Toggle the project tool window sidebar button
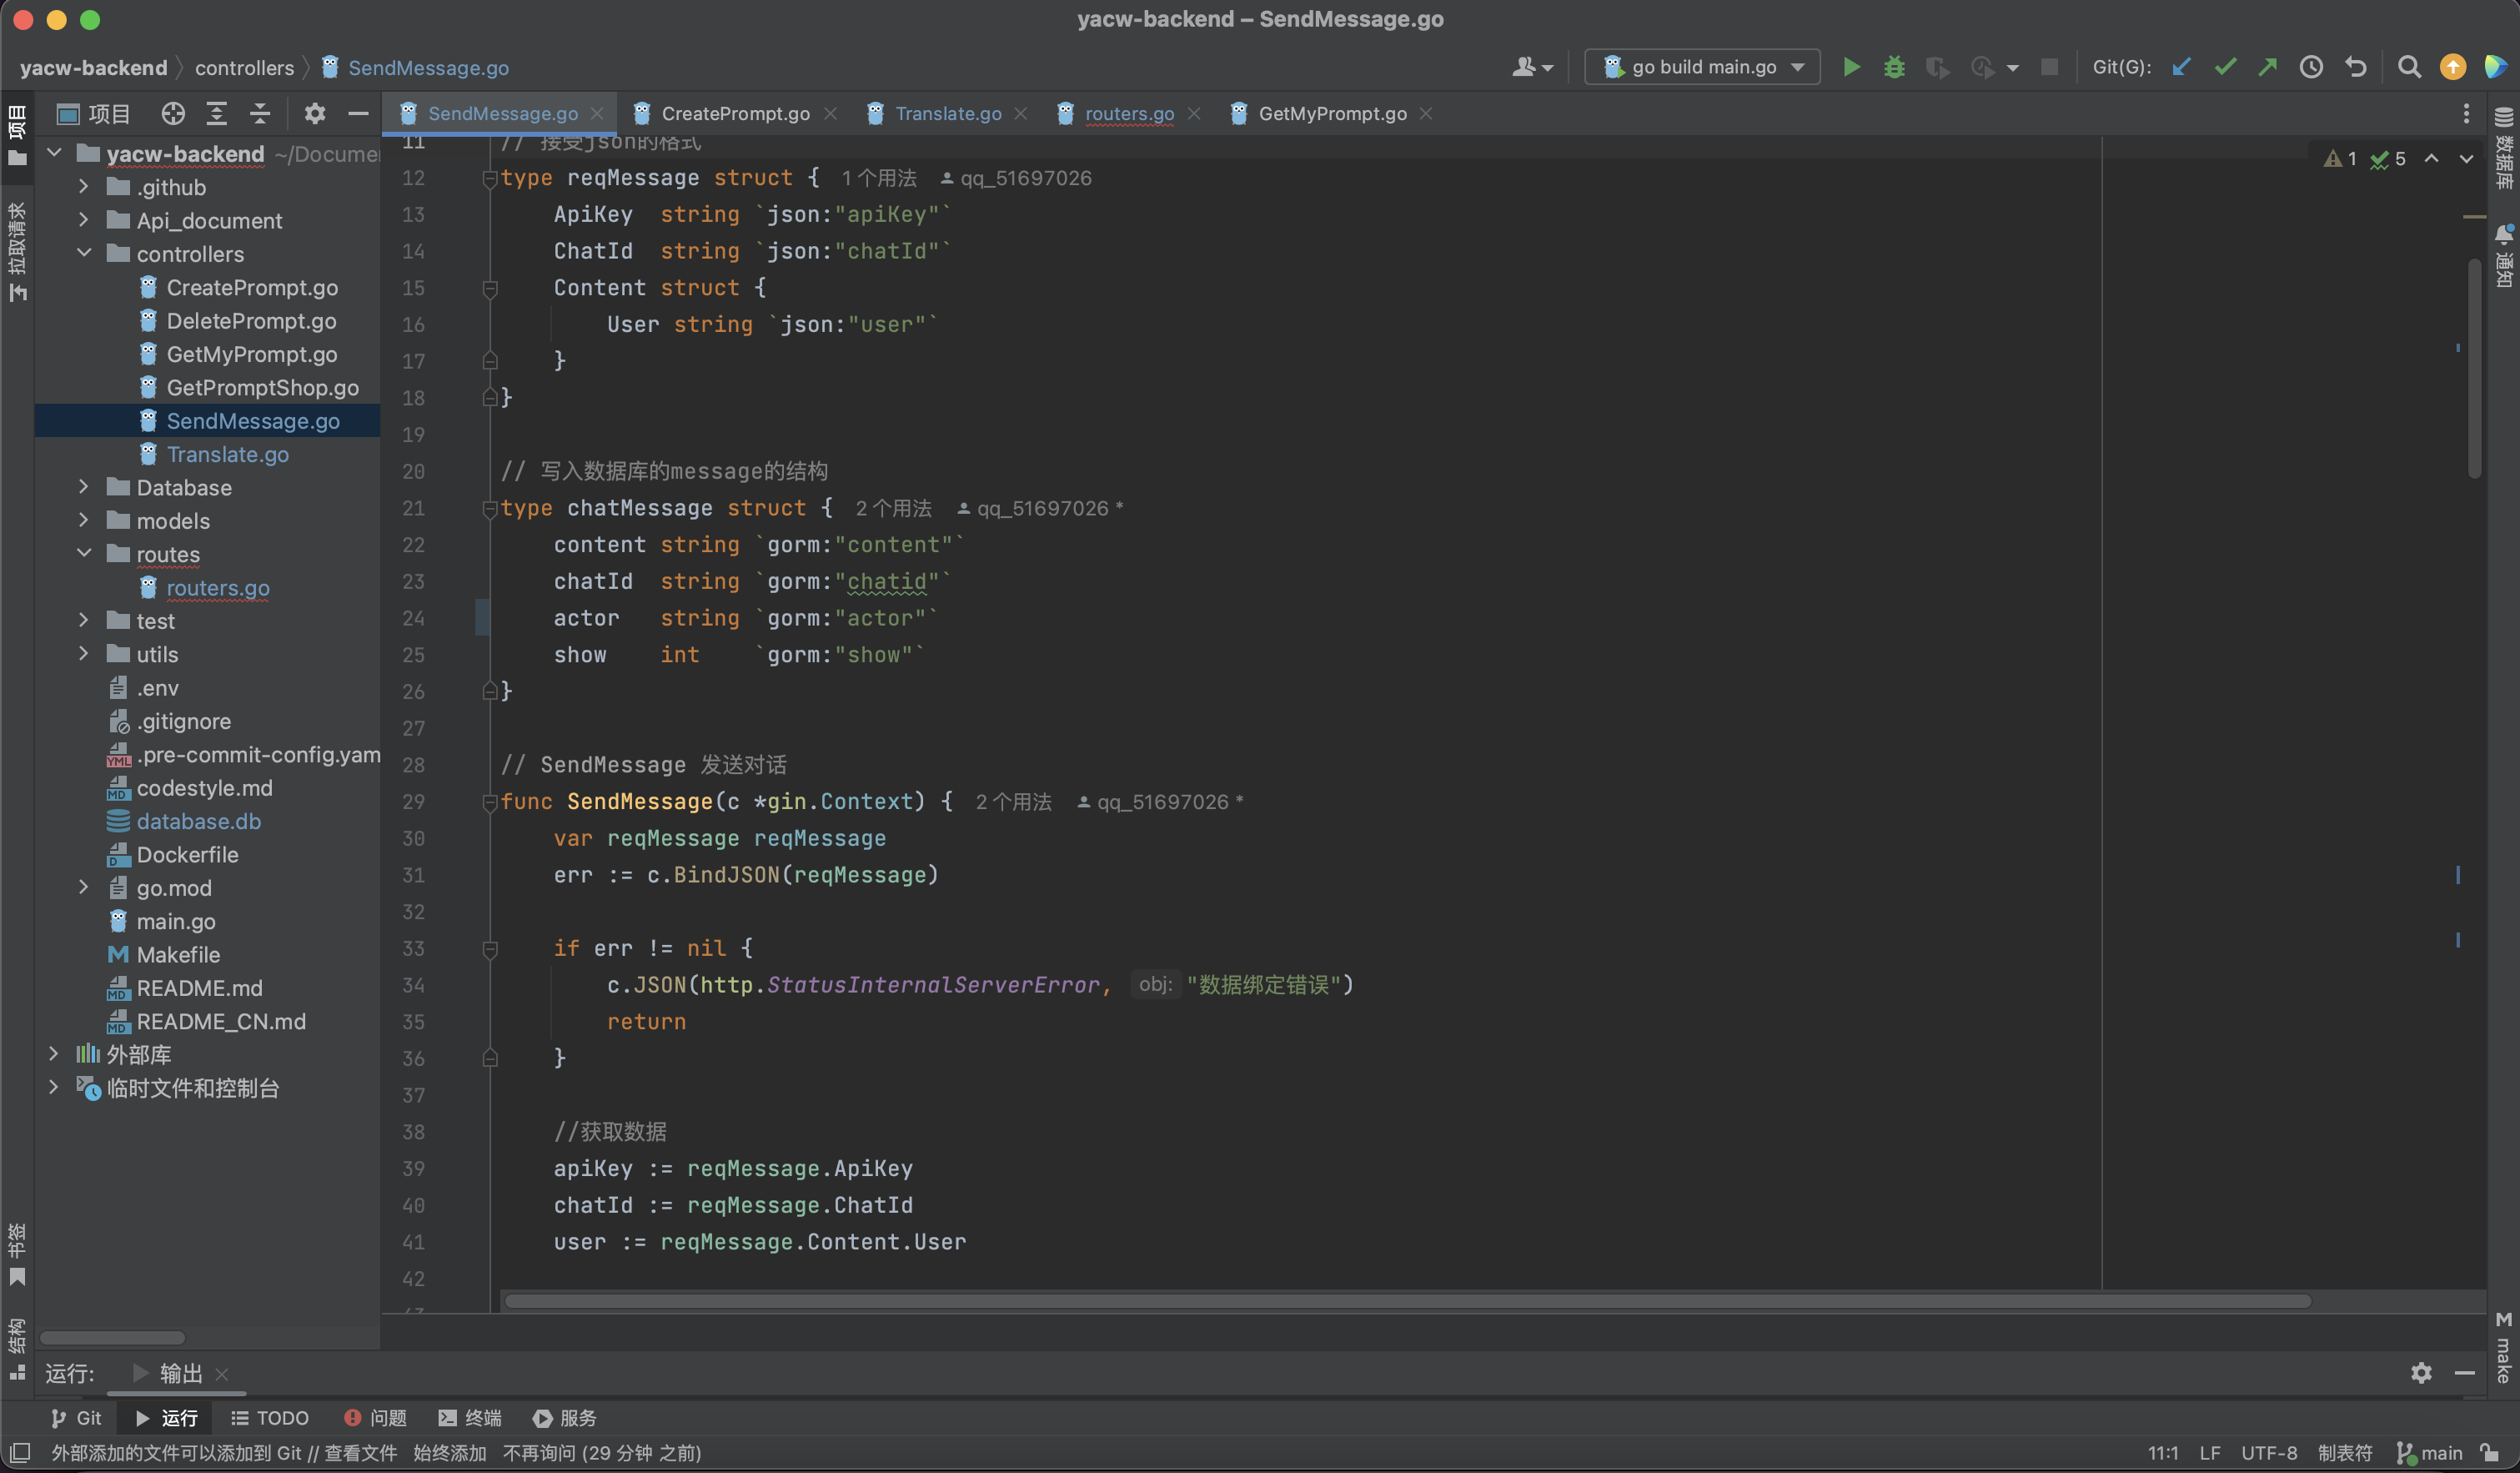This screenshot has width=2520, height=1473. click(17, 135)
